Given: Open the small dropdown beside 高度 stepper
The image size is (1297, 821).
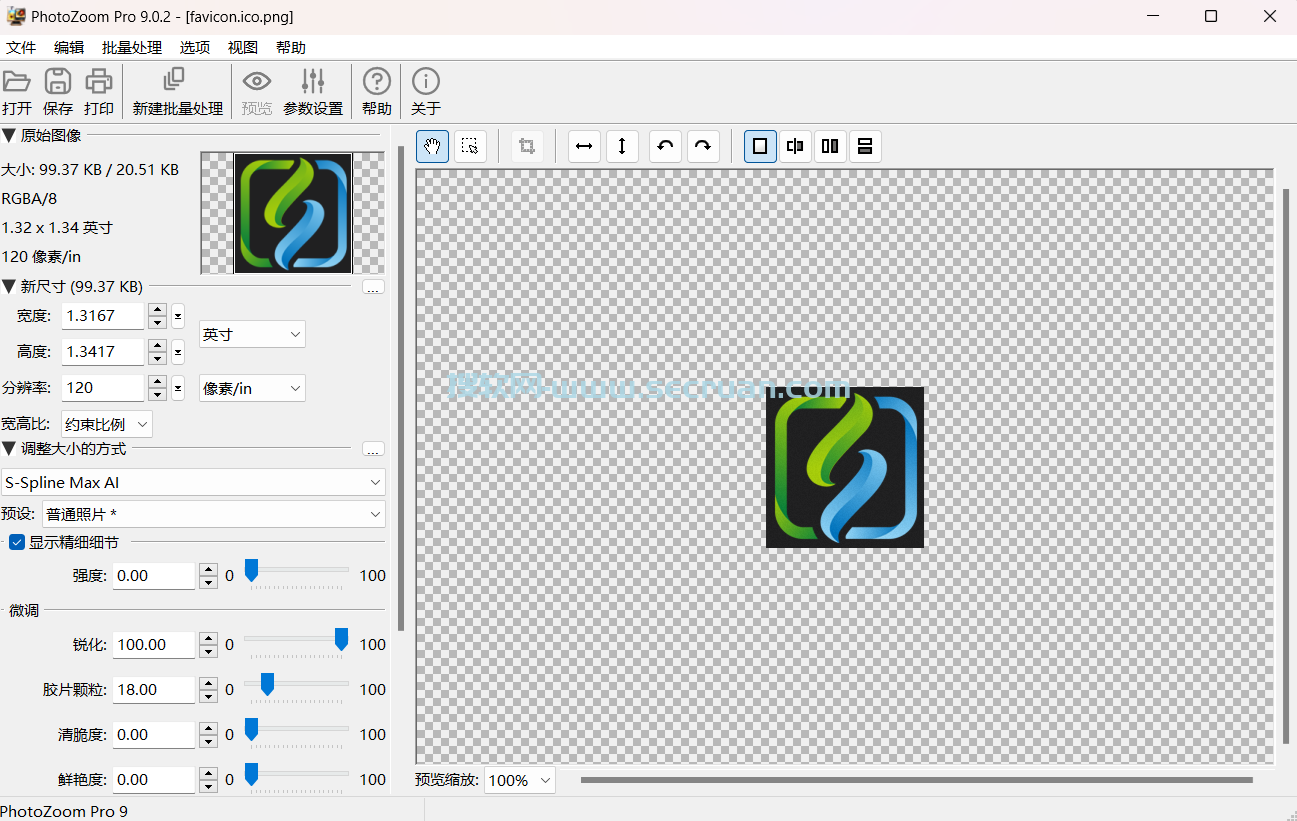Looking at the screenshot, I should (178, 352).
